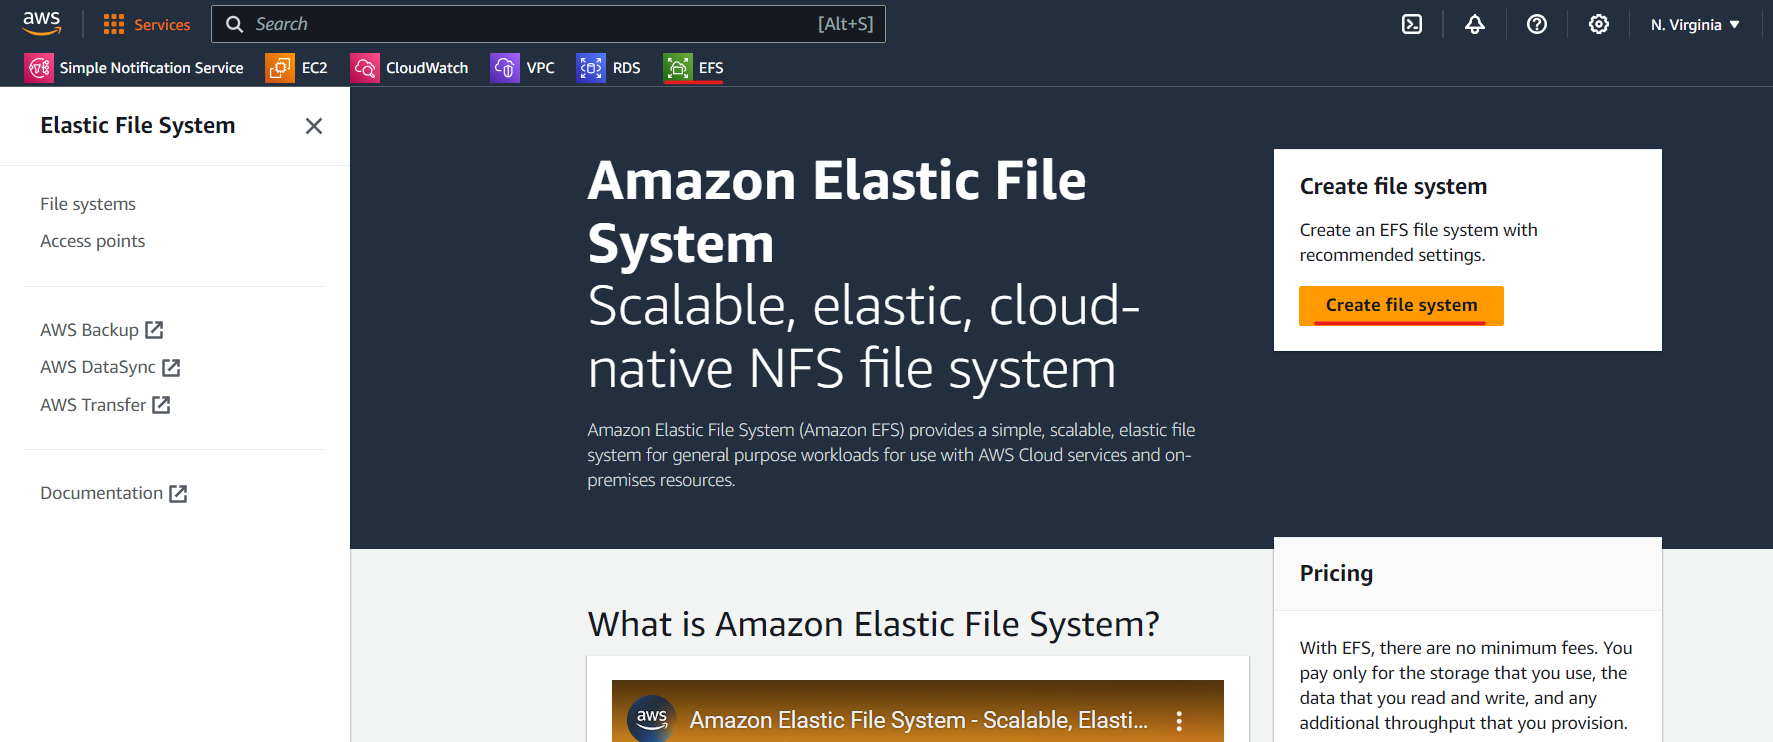Screen dimensions: 1773x742
Task: Go to the AWS console home logo
Action: pyautogui.click(x=42, y=23)
